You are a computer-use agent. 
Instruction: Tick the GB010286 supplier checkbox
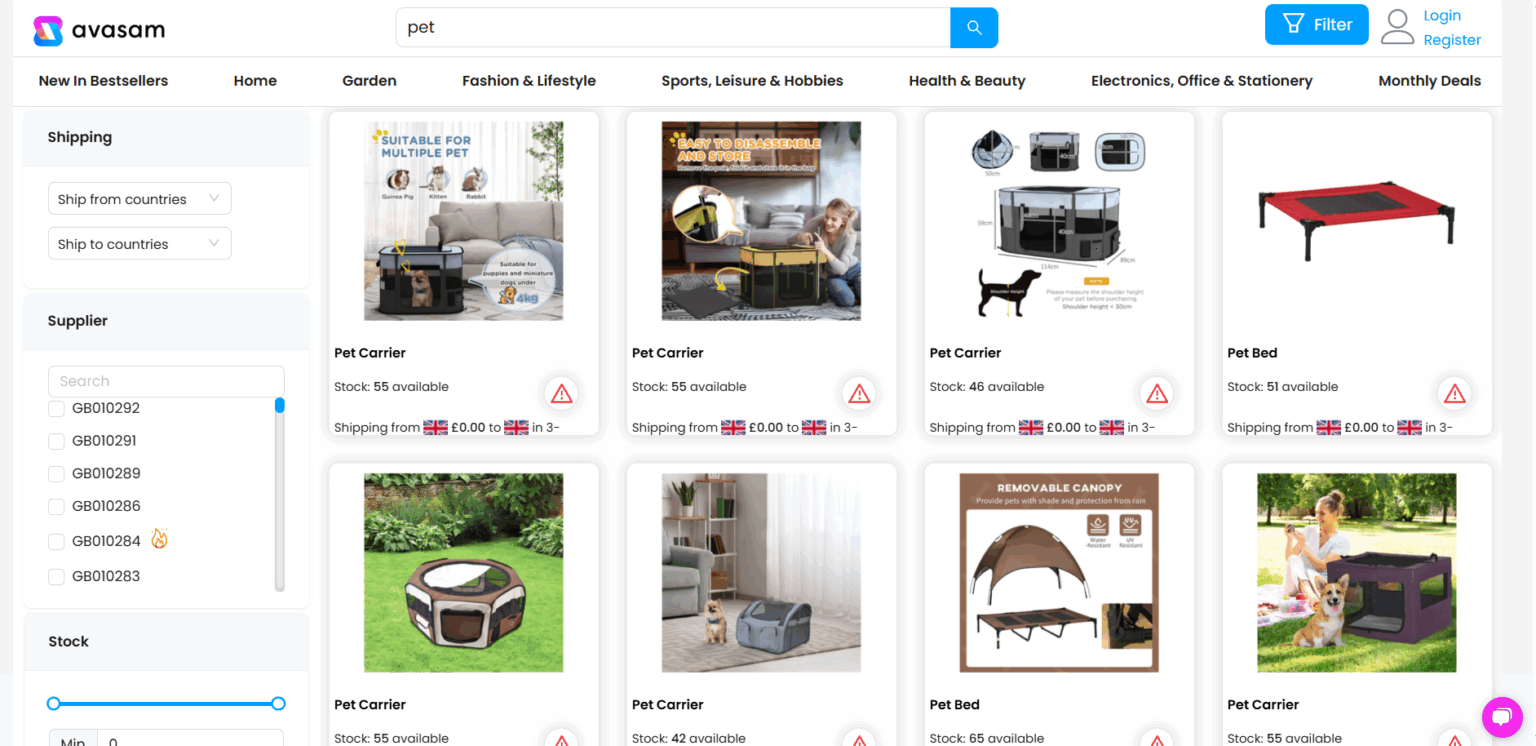point(57,506)
